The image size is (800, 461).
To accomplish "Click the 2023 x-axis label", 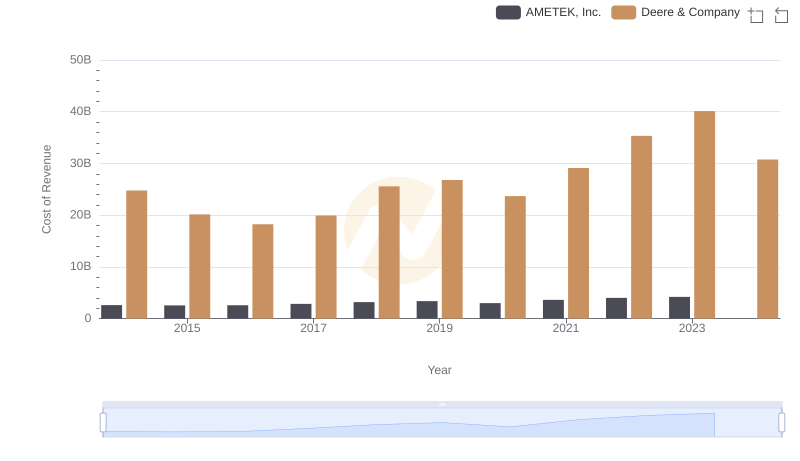I will tap(692, 328).
